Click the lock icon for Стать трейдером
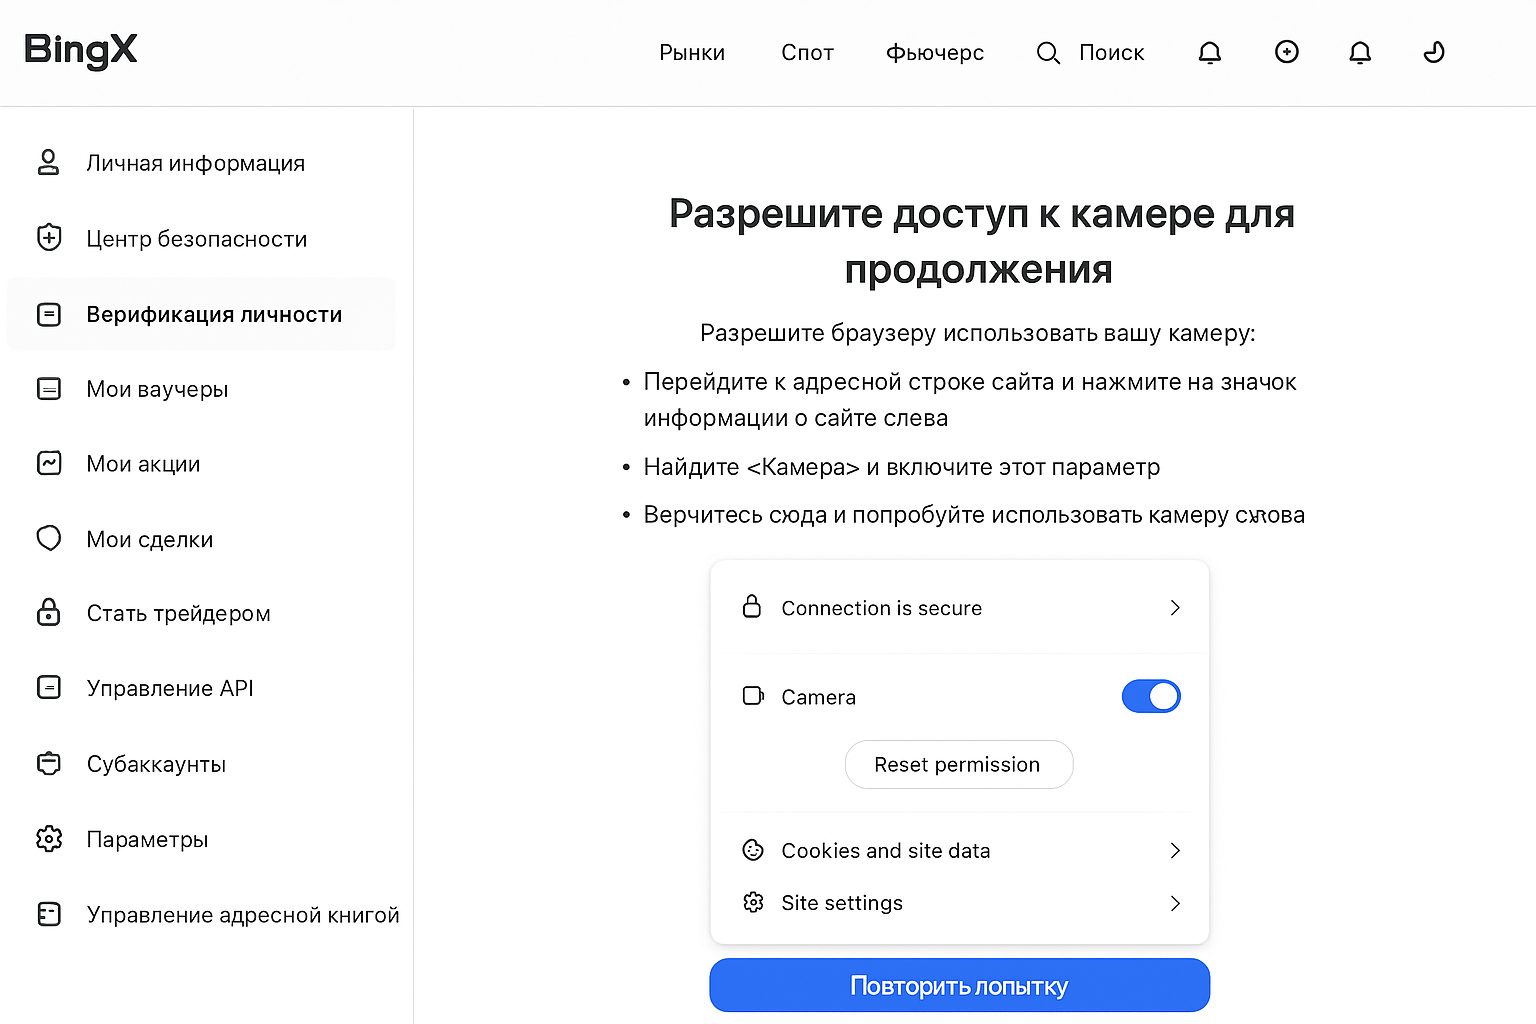Viewport: 1536px width, 1024px height. click(x=48, y=612)
